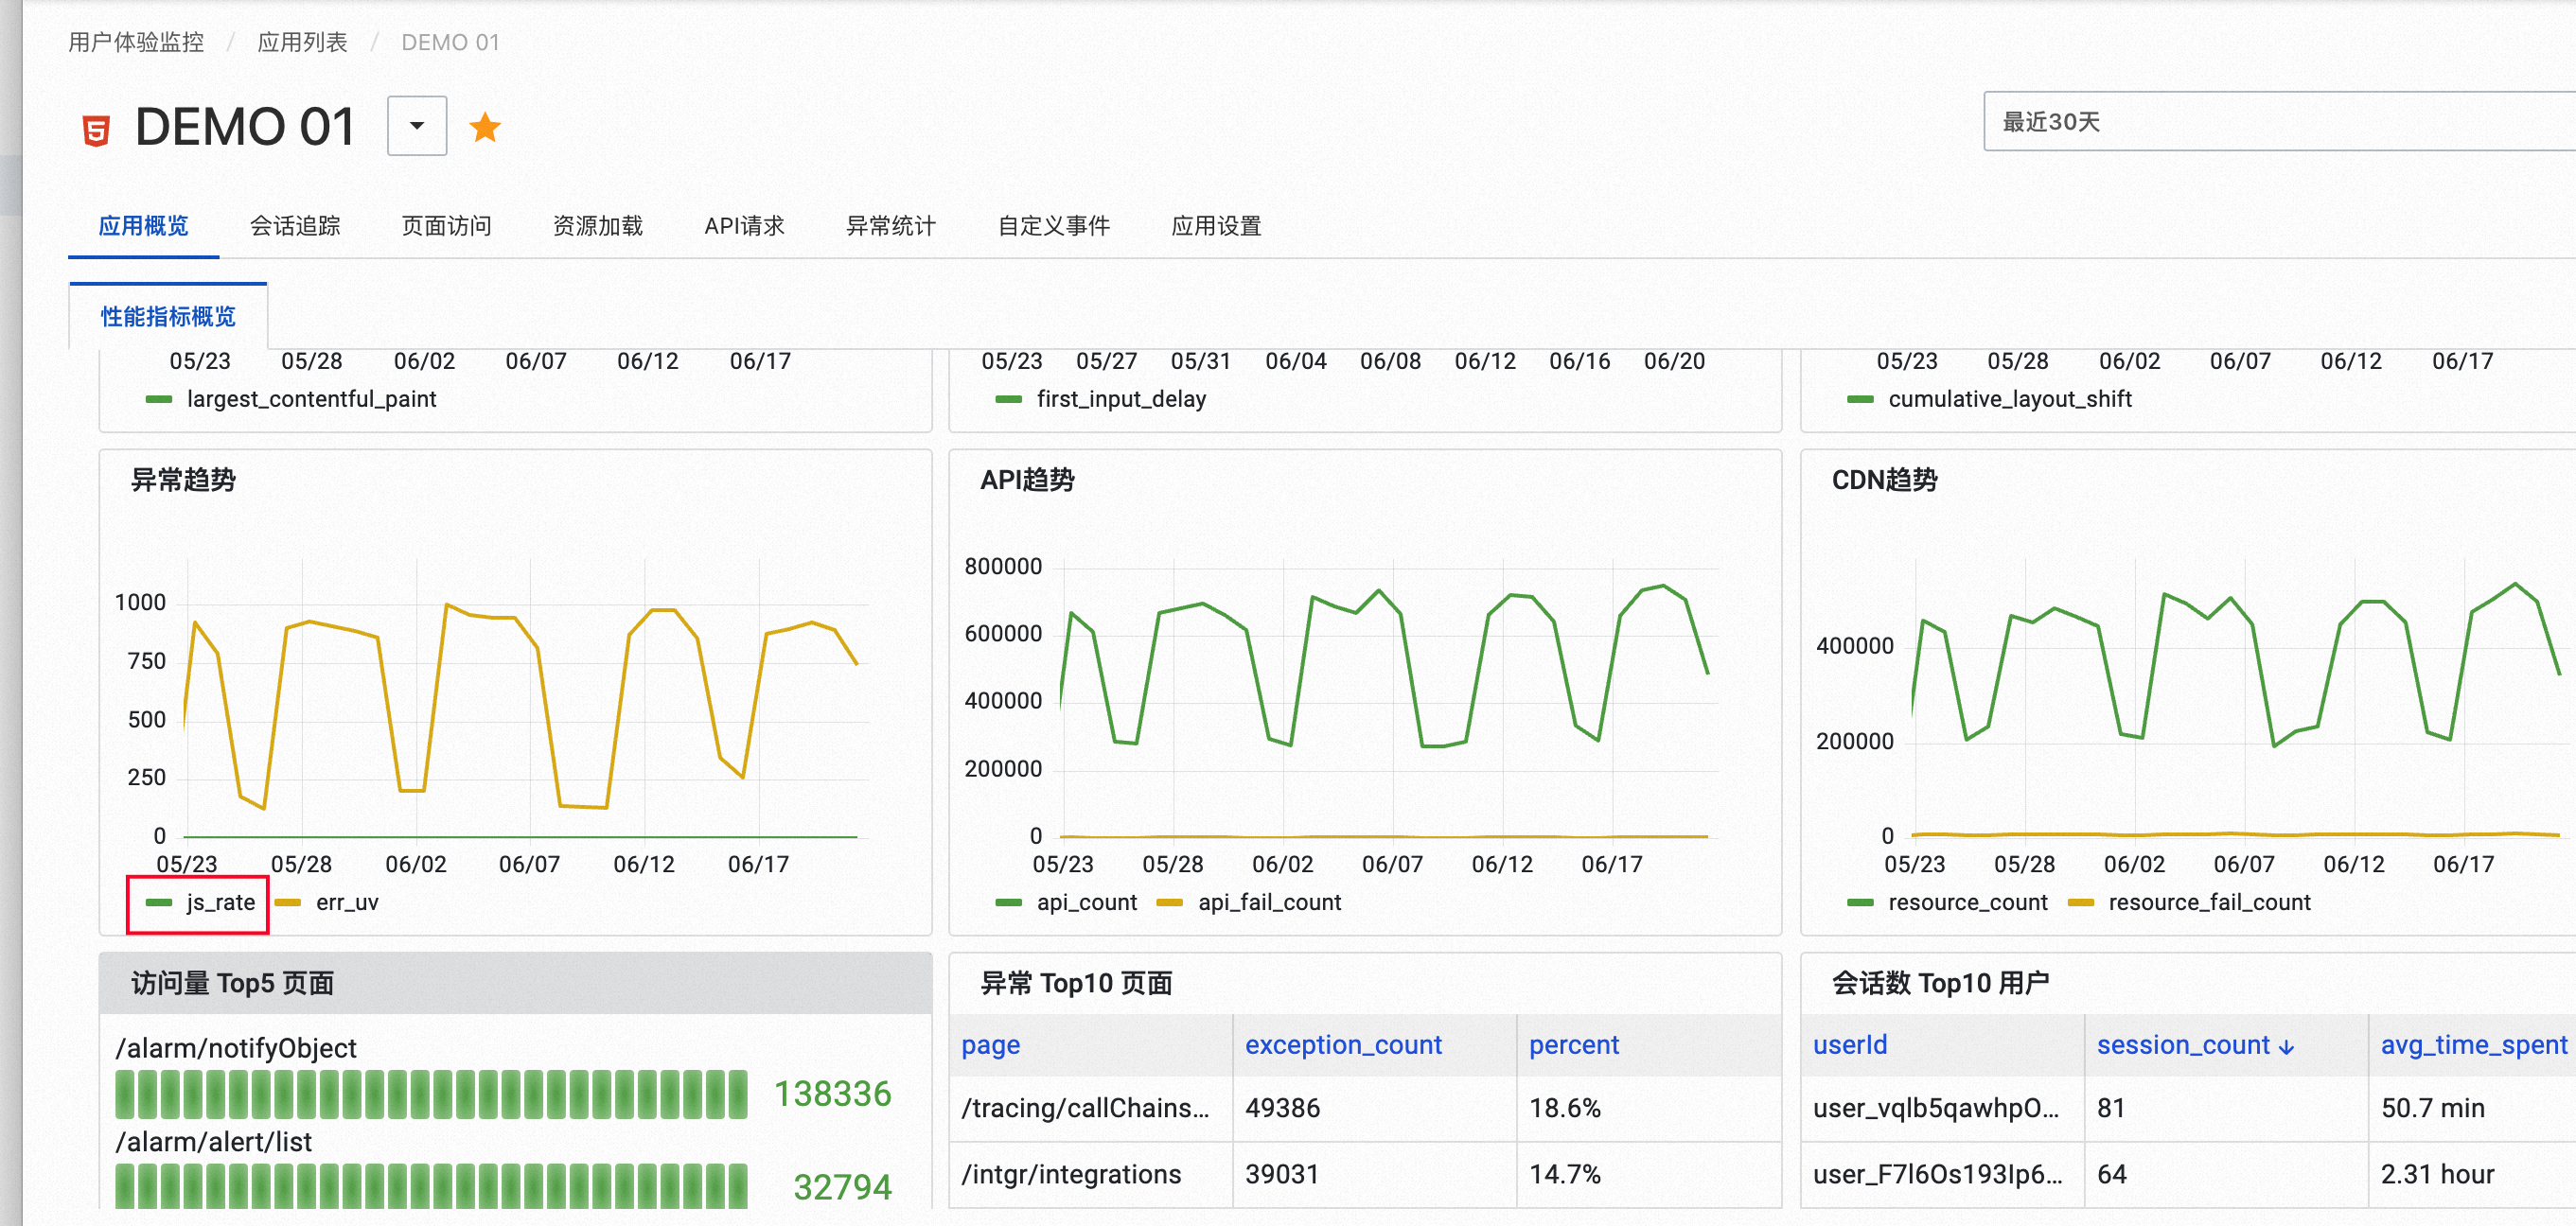Screen dimensions: 2576x1226
Task: Open the 应用设置 tab
Action: coord(1216,226)
